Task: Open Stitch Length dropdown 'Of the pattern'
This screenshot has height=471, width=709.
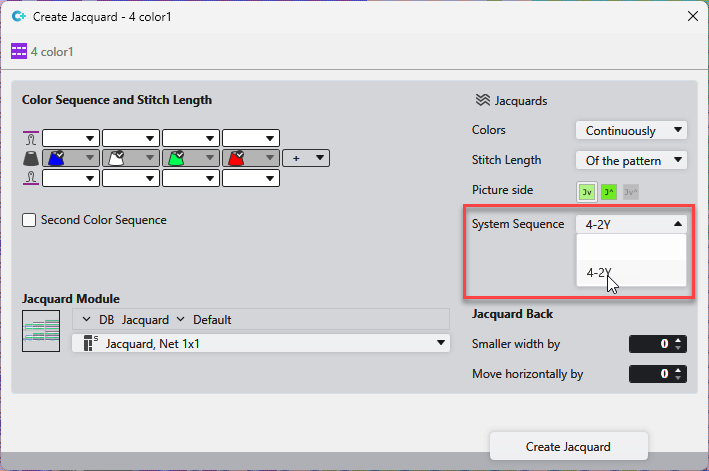Action: [x=631, y=160]
